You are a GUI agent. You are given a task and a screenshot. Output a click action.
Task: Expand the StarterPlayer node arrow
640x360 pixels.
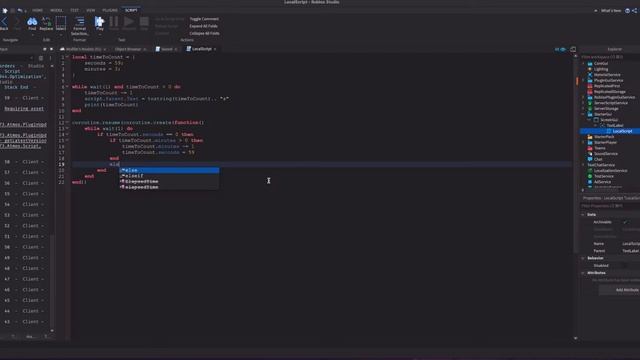point(583,142)
